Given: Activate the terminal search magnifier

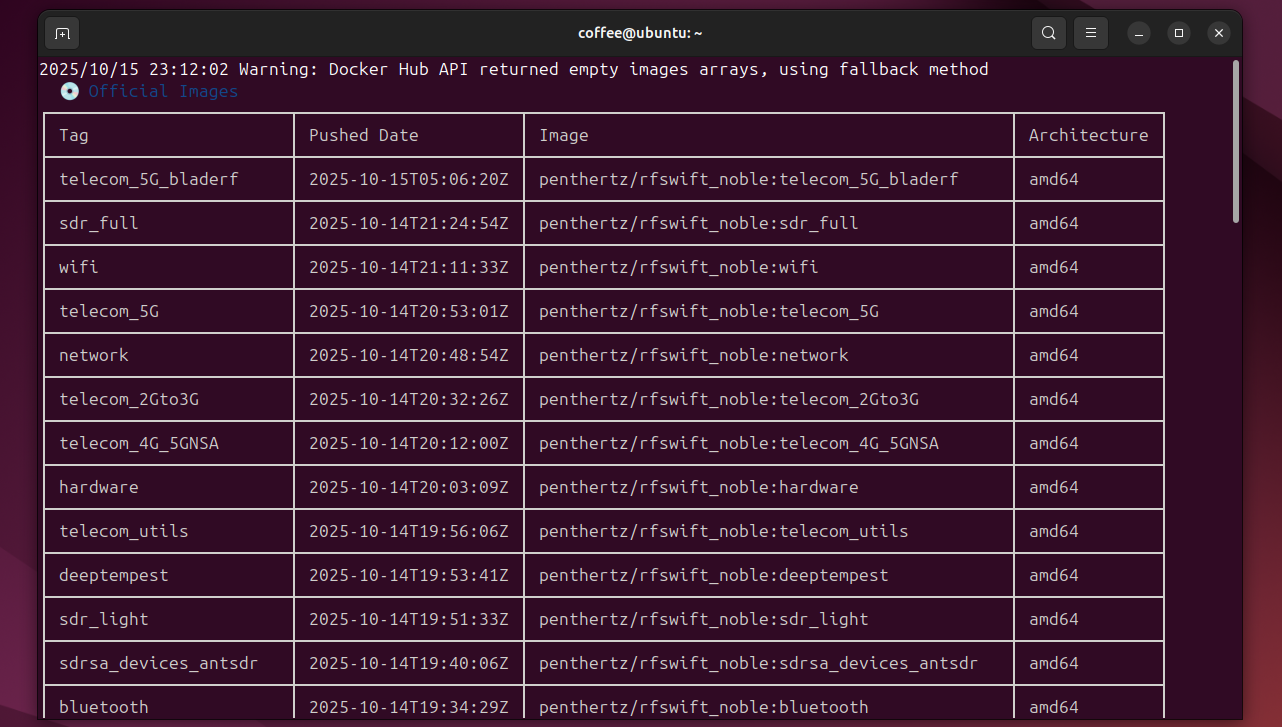Looking at the screenshot, I should tap(1048, 32).
